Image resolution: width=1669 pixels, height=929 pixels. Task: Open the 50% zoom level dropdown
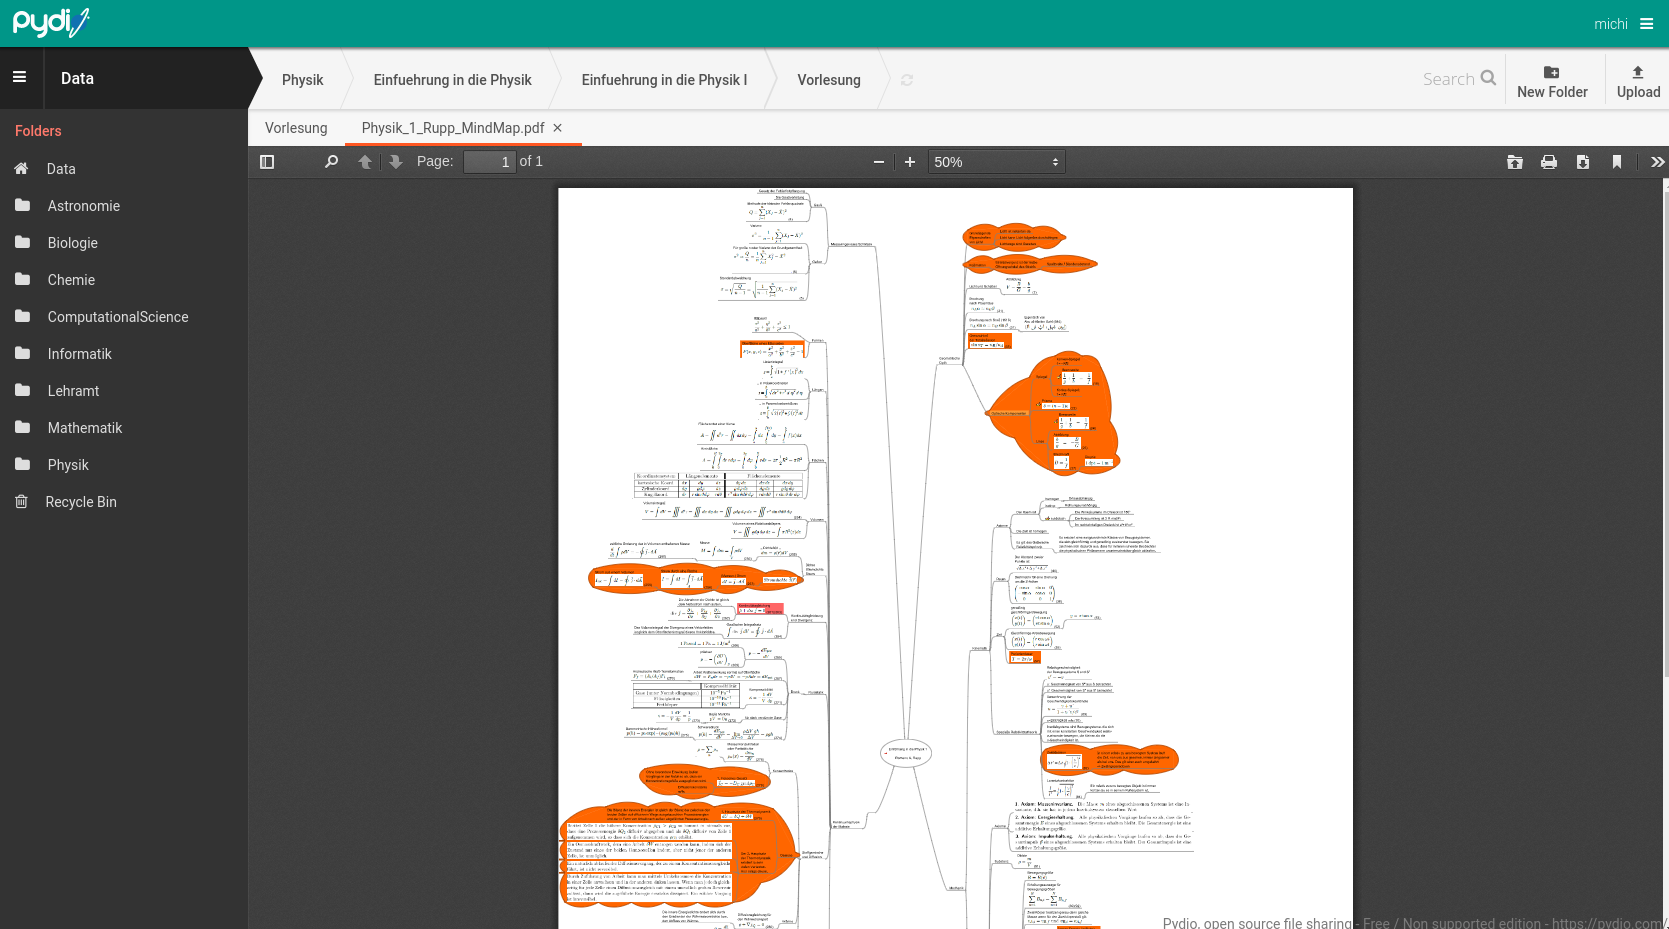pyautogui.click(x=996, y=162)
